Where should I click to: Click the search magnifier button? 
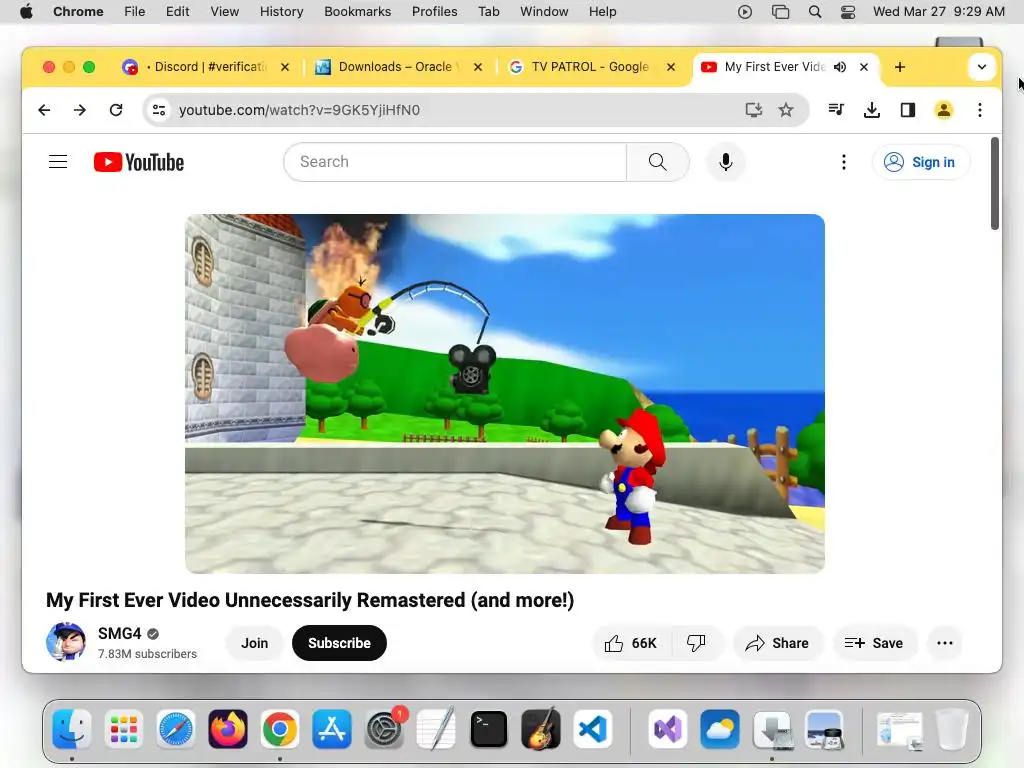[x=658, y=162]
